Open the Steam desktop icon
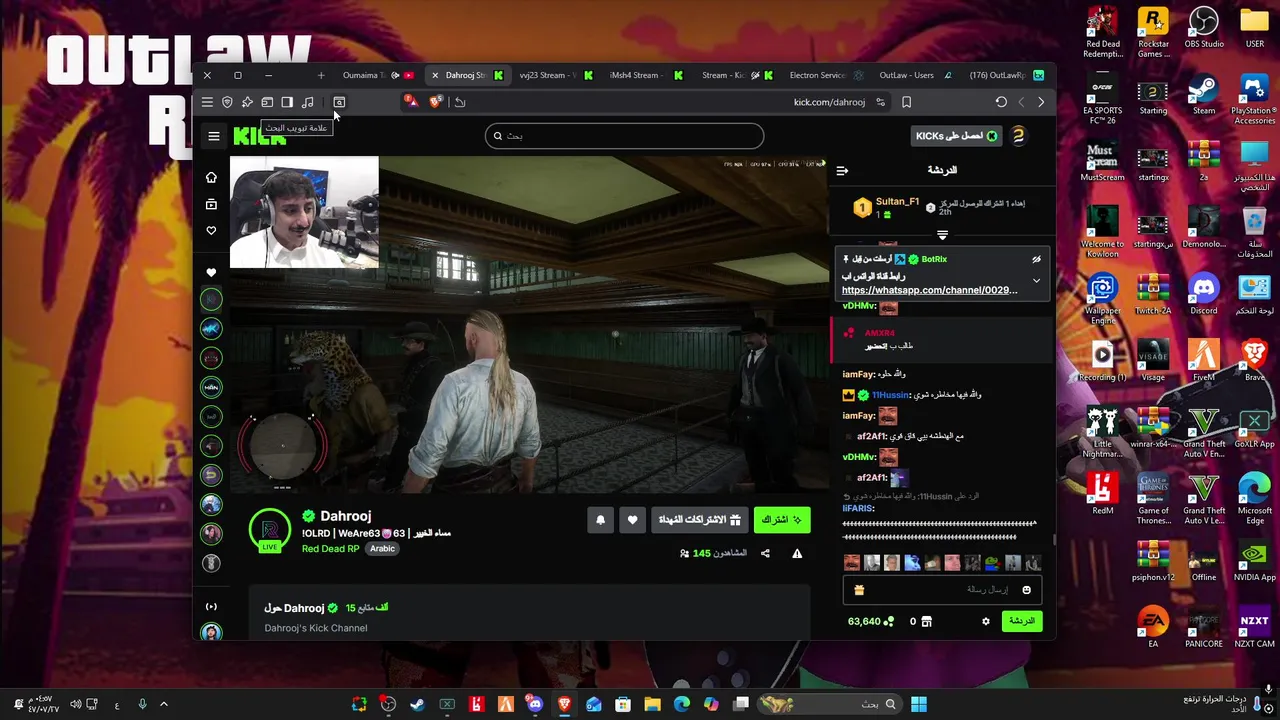 (x=1204, y=95)
